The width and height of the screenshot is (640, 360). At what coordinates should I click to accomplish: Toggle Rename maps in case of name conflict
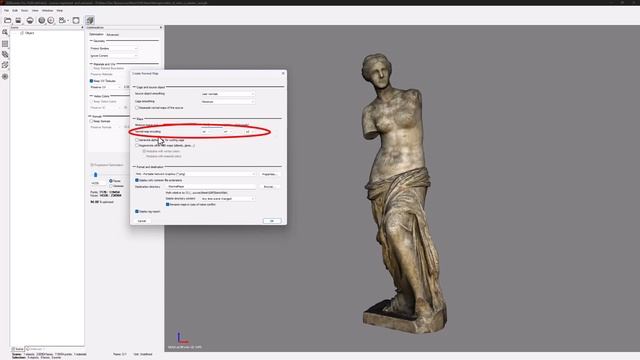click(167, 204)
